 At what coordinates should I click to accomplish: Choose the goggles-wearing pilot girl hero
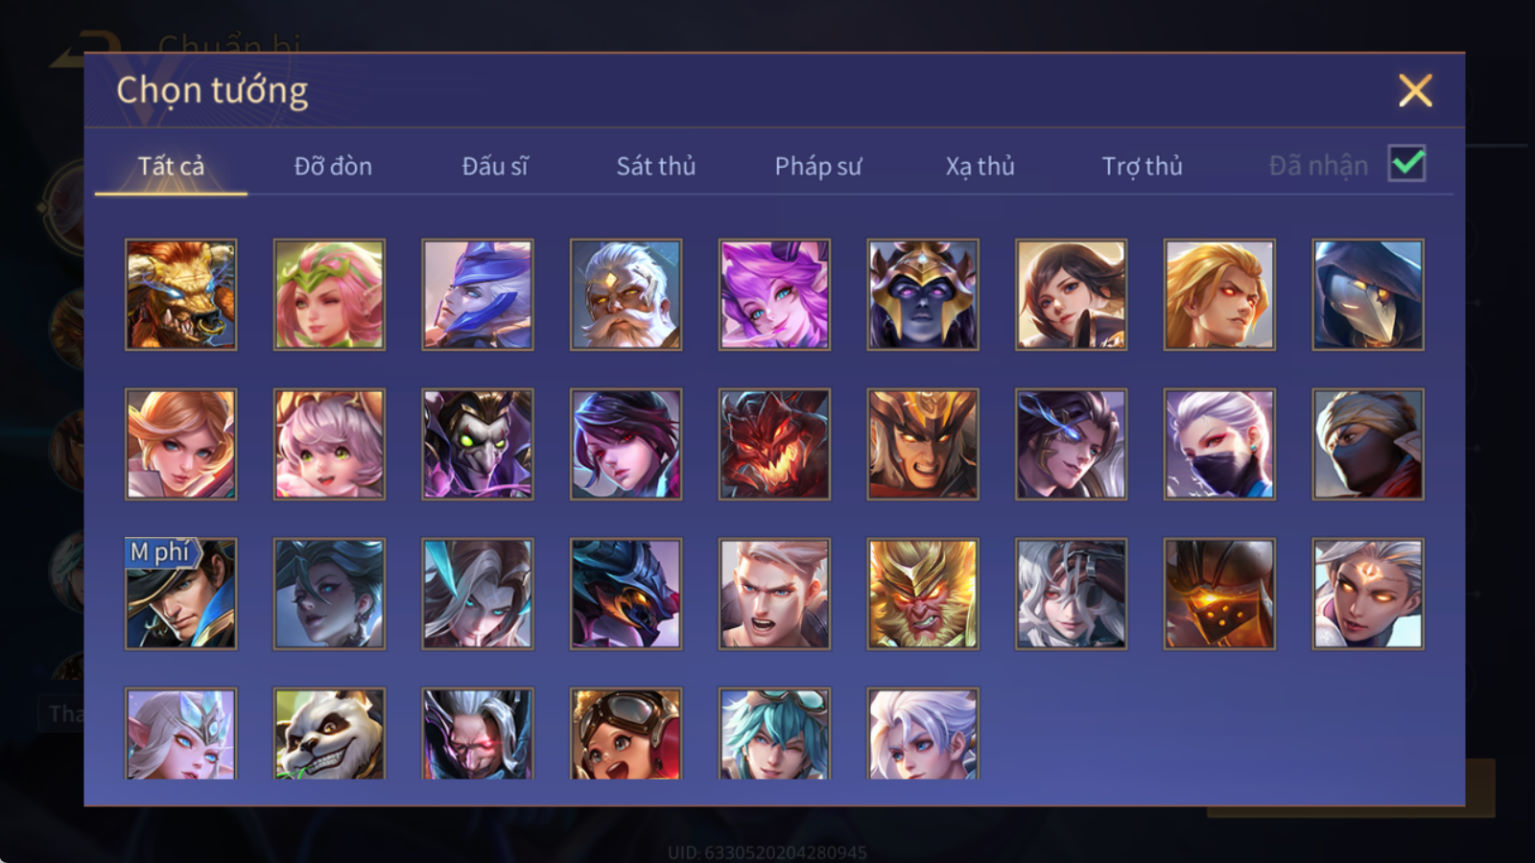626,733
